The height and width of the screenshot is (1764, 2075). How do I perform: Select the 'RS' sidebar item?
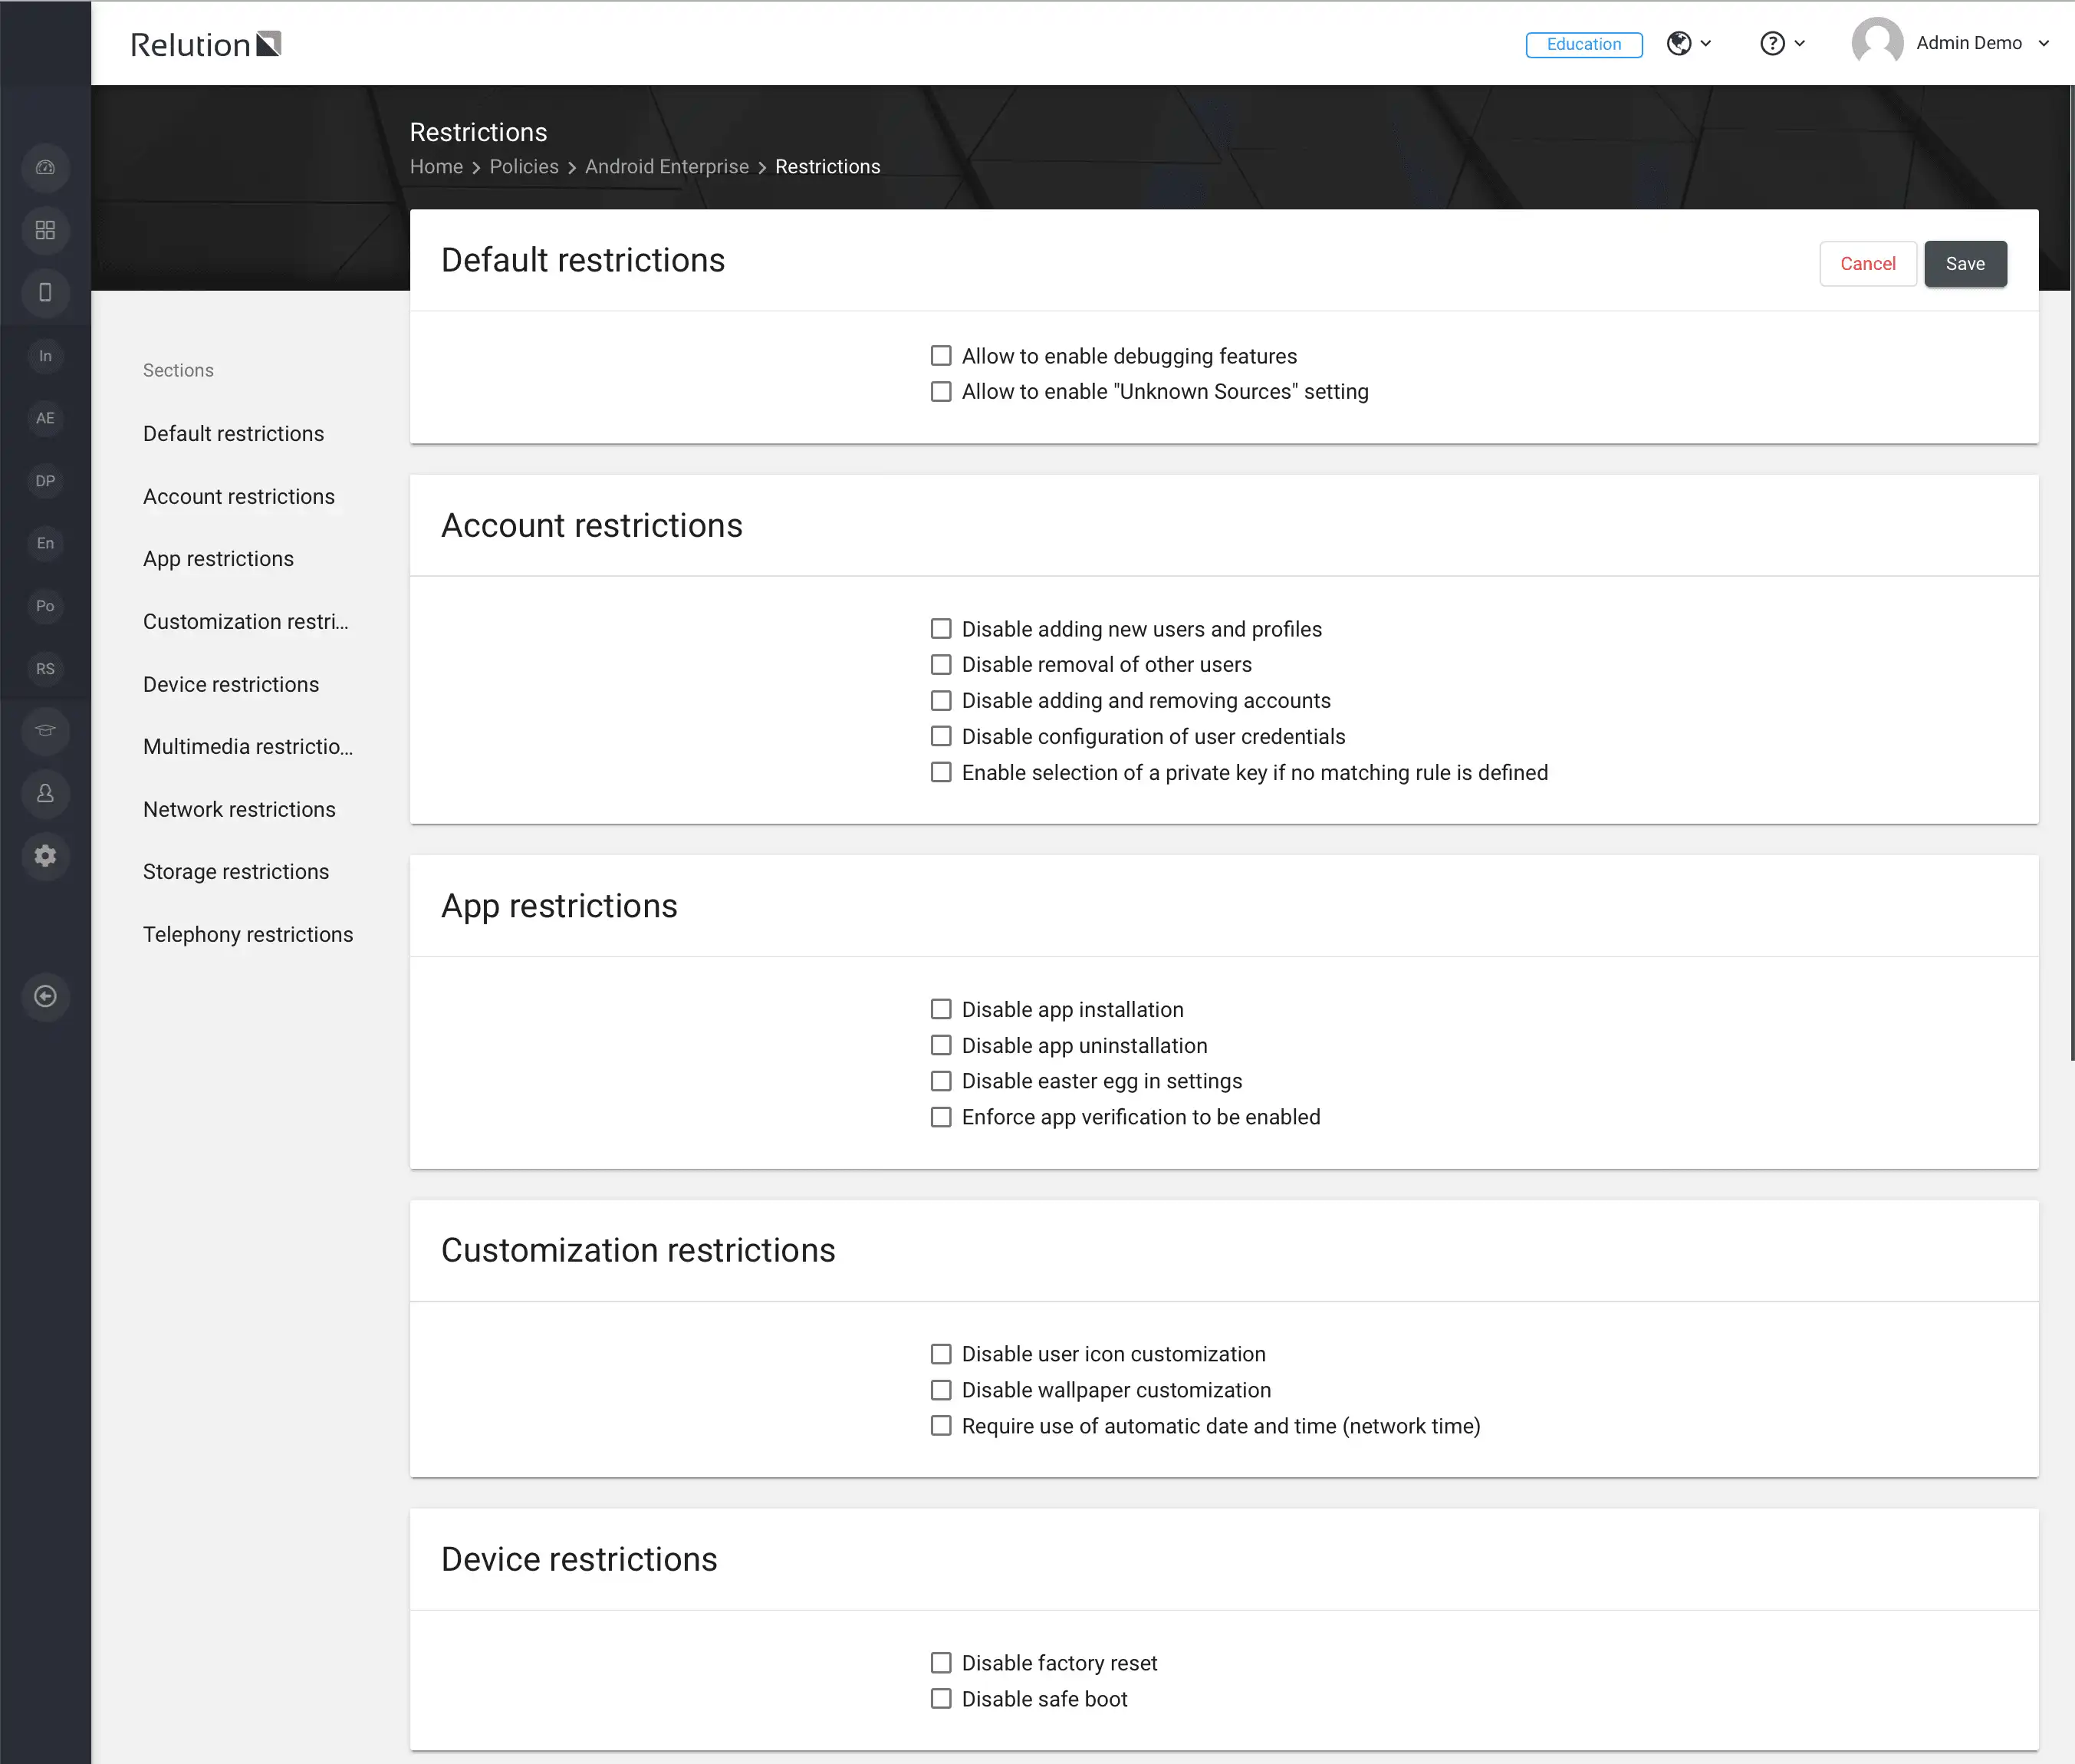(x=45, y=669)
